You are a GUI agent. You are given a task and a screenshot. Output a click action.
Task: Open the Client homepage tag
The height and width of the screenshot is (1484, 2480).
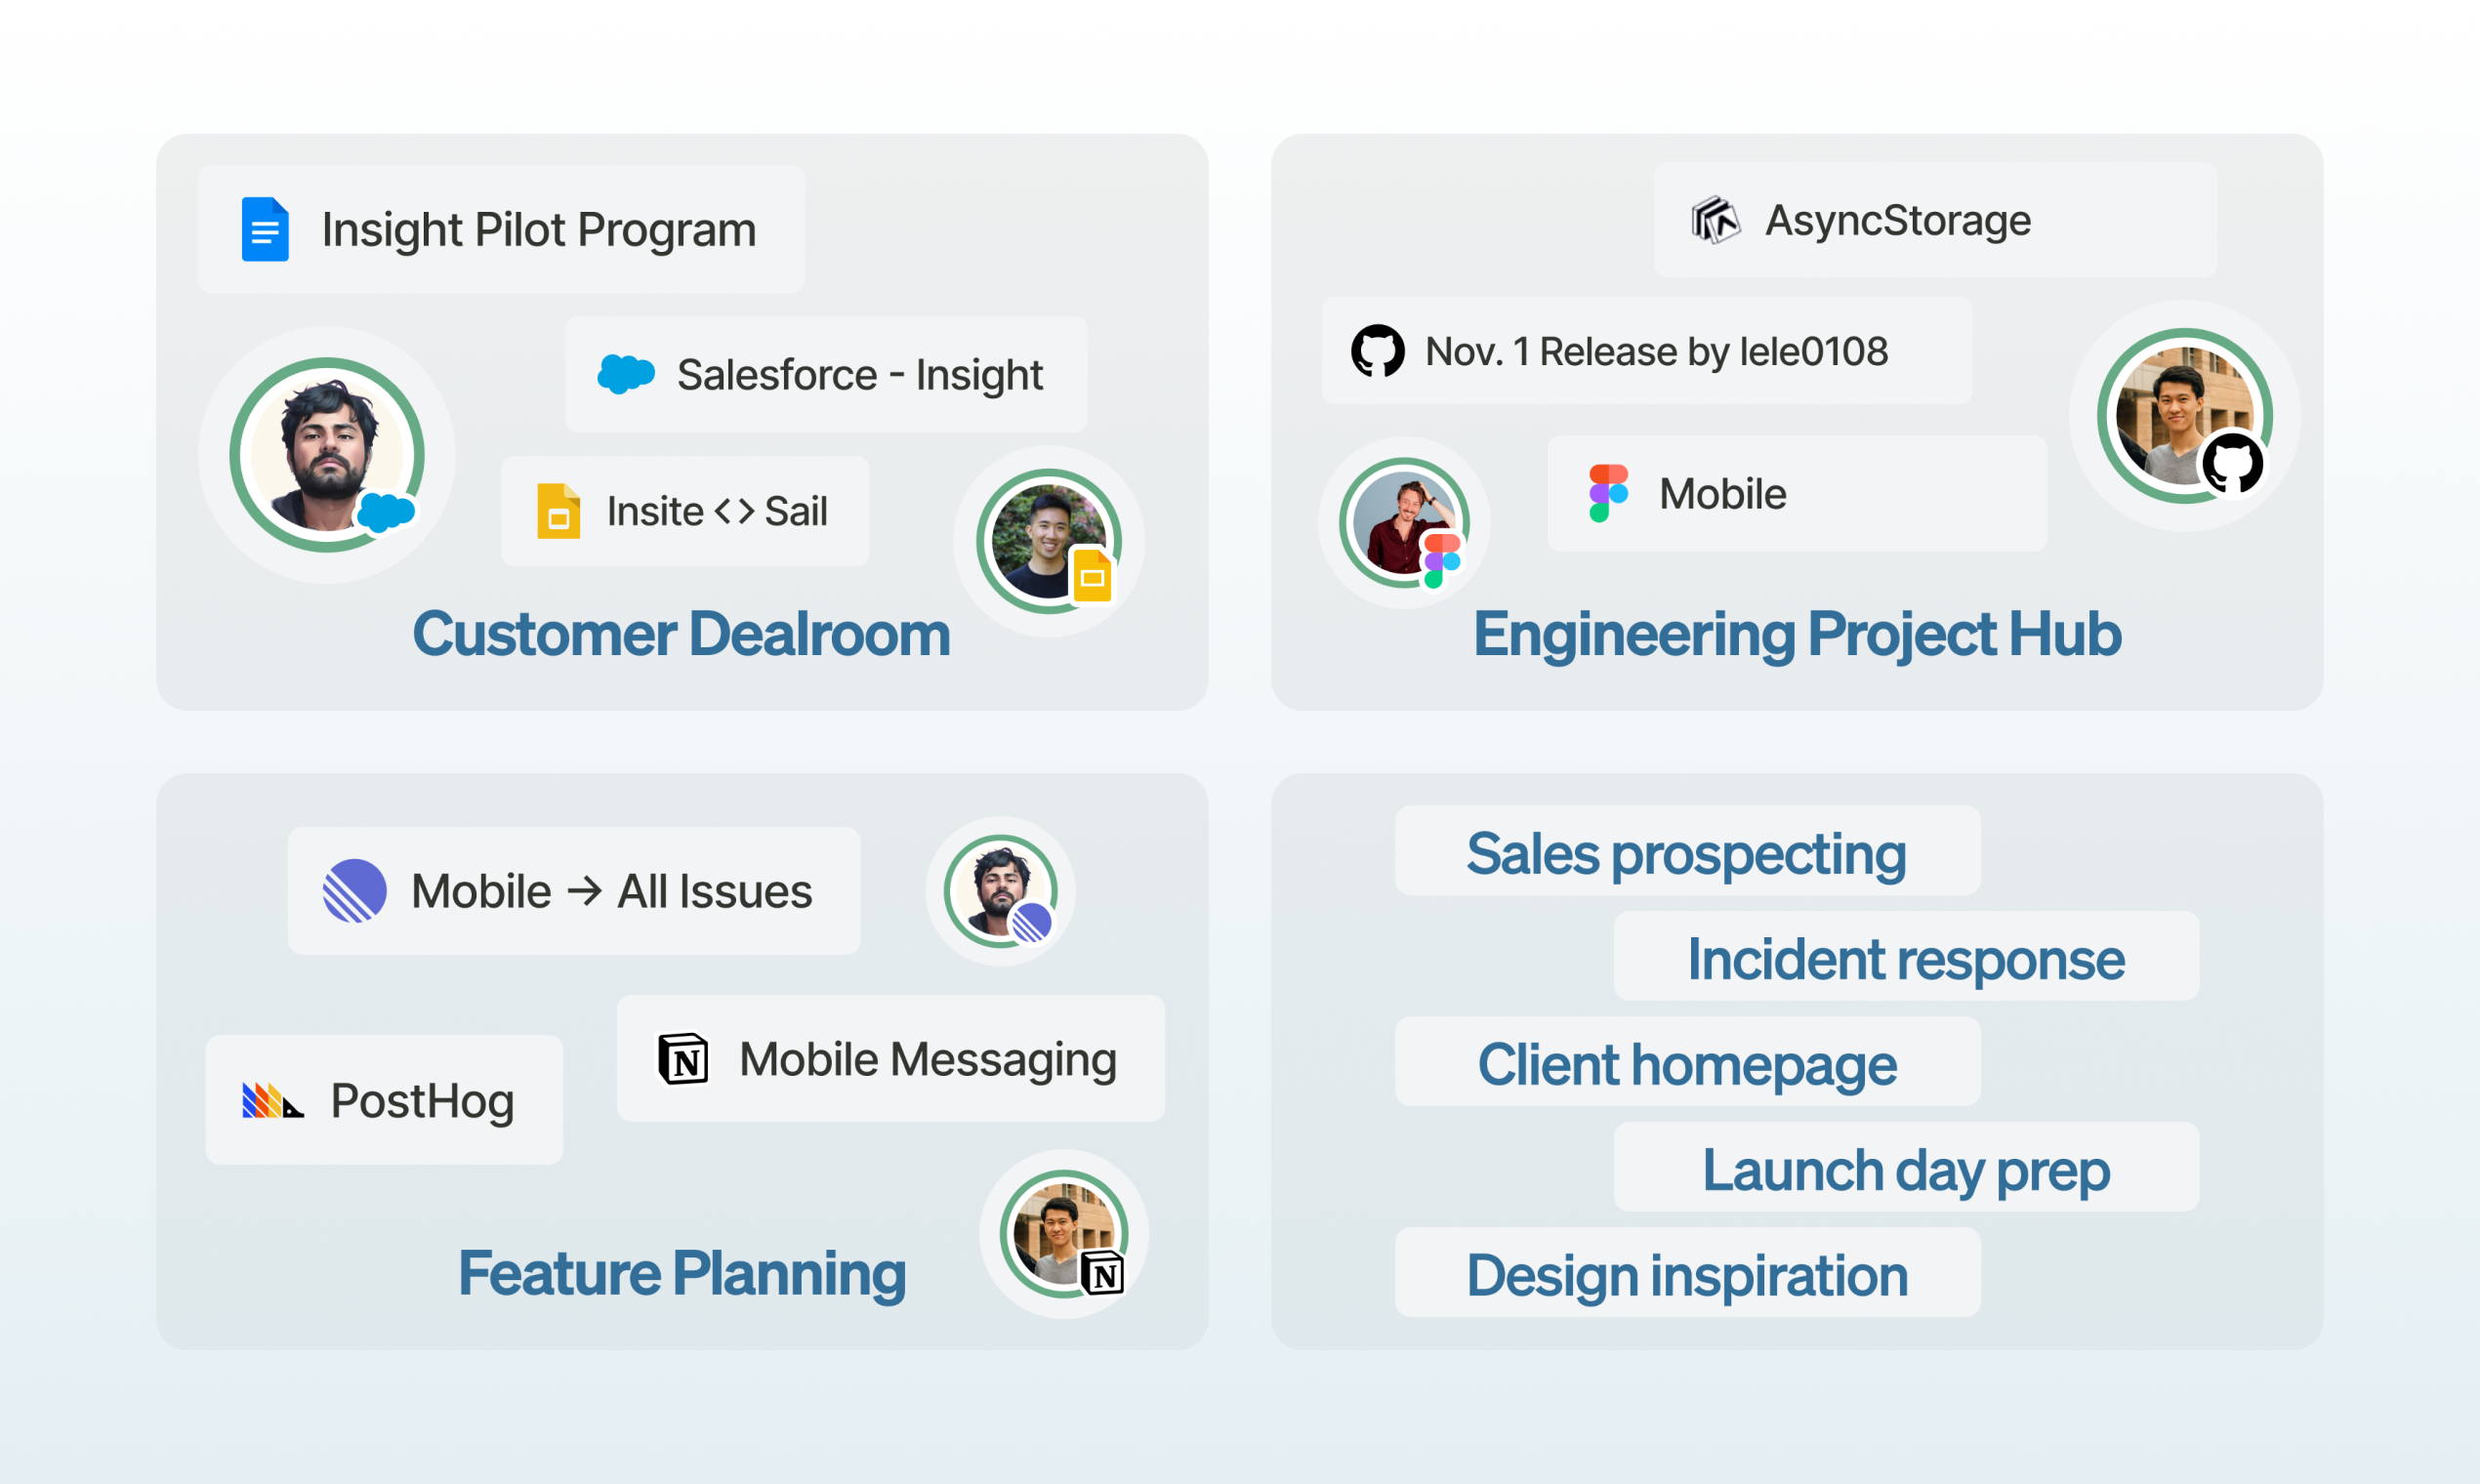pyautogui.click(x=1686, y=1063)
